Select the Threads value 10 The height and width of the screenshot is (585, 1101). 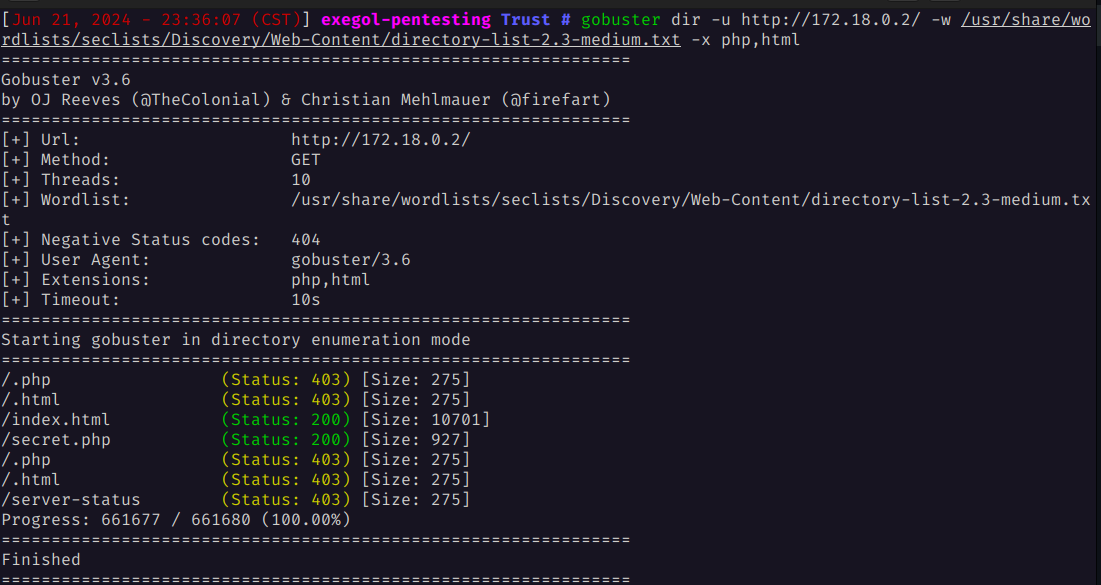301,180
